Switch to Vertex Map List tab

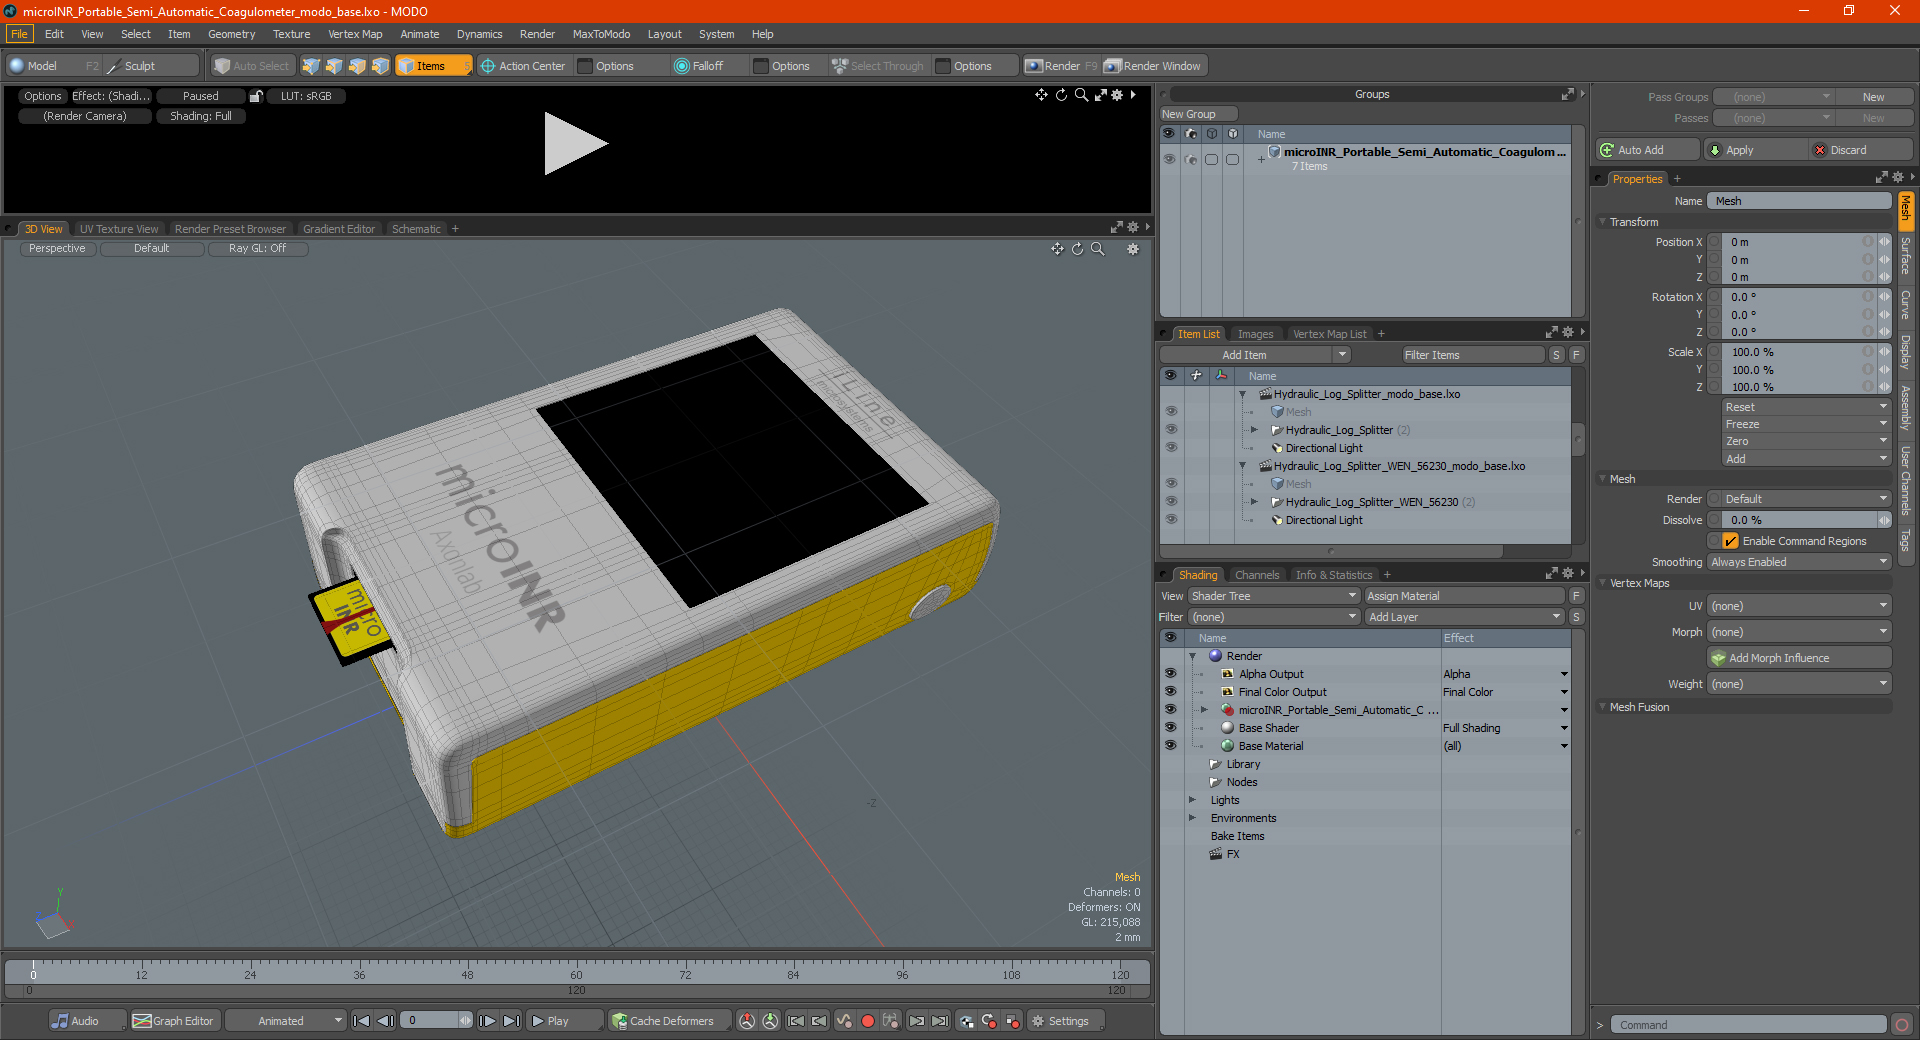pyautogui.click(x=1329, y=334)
